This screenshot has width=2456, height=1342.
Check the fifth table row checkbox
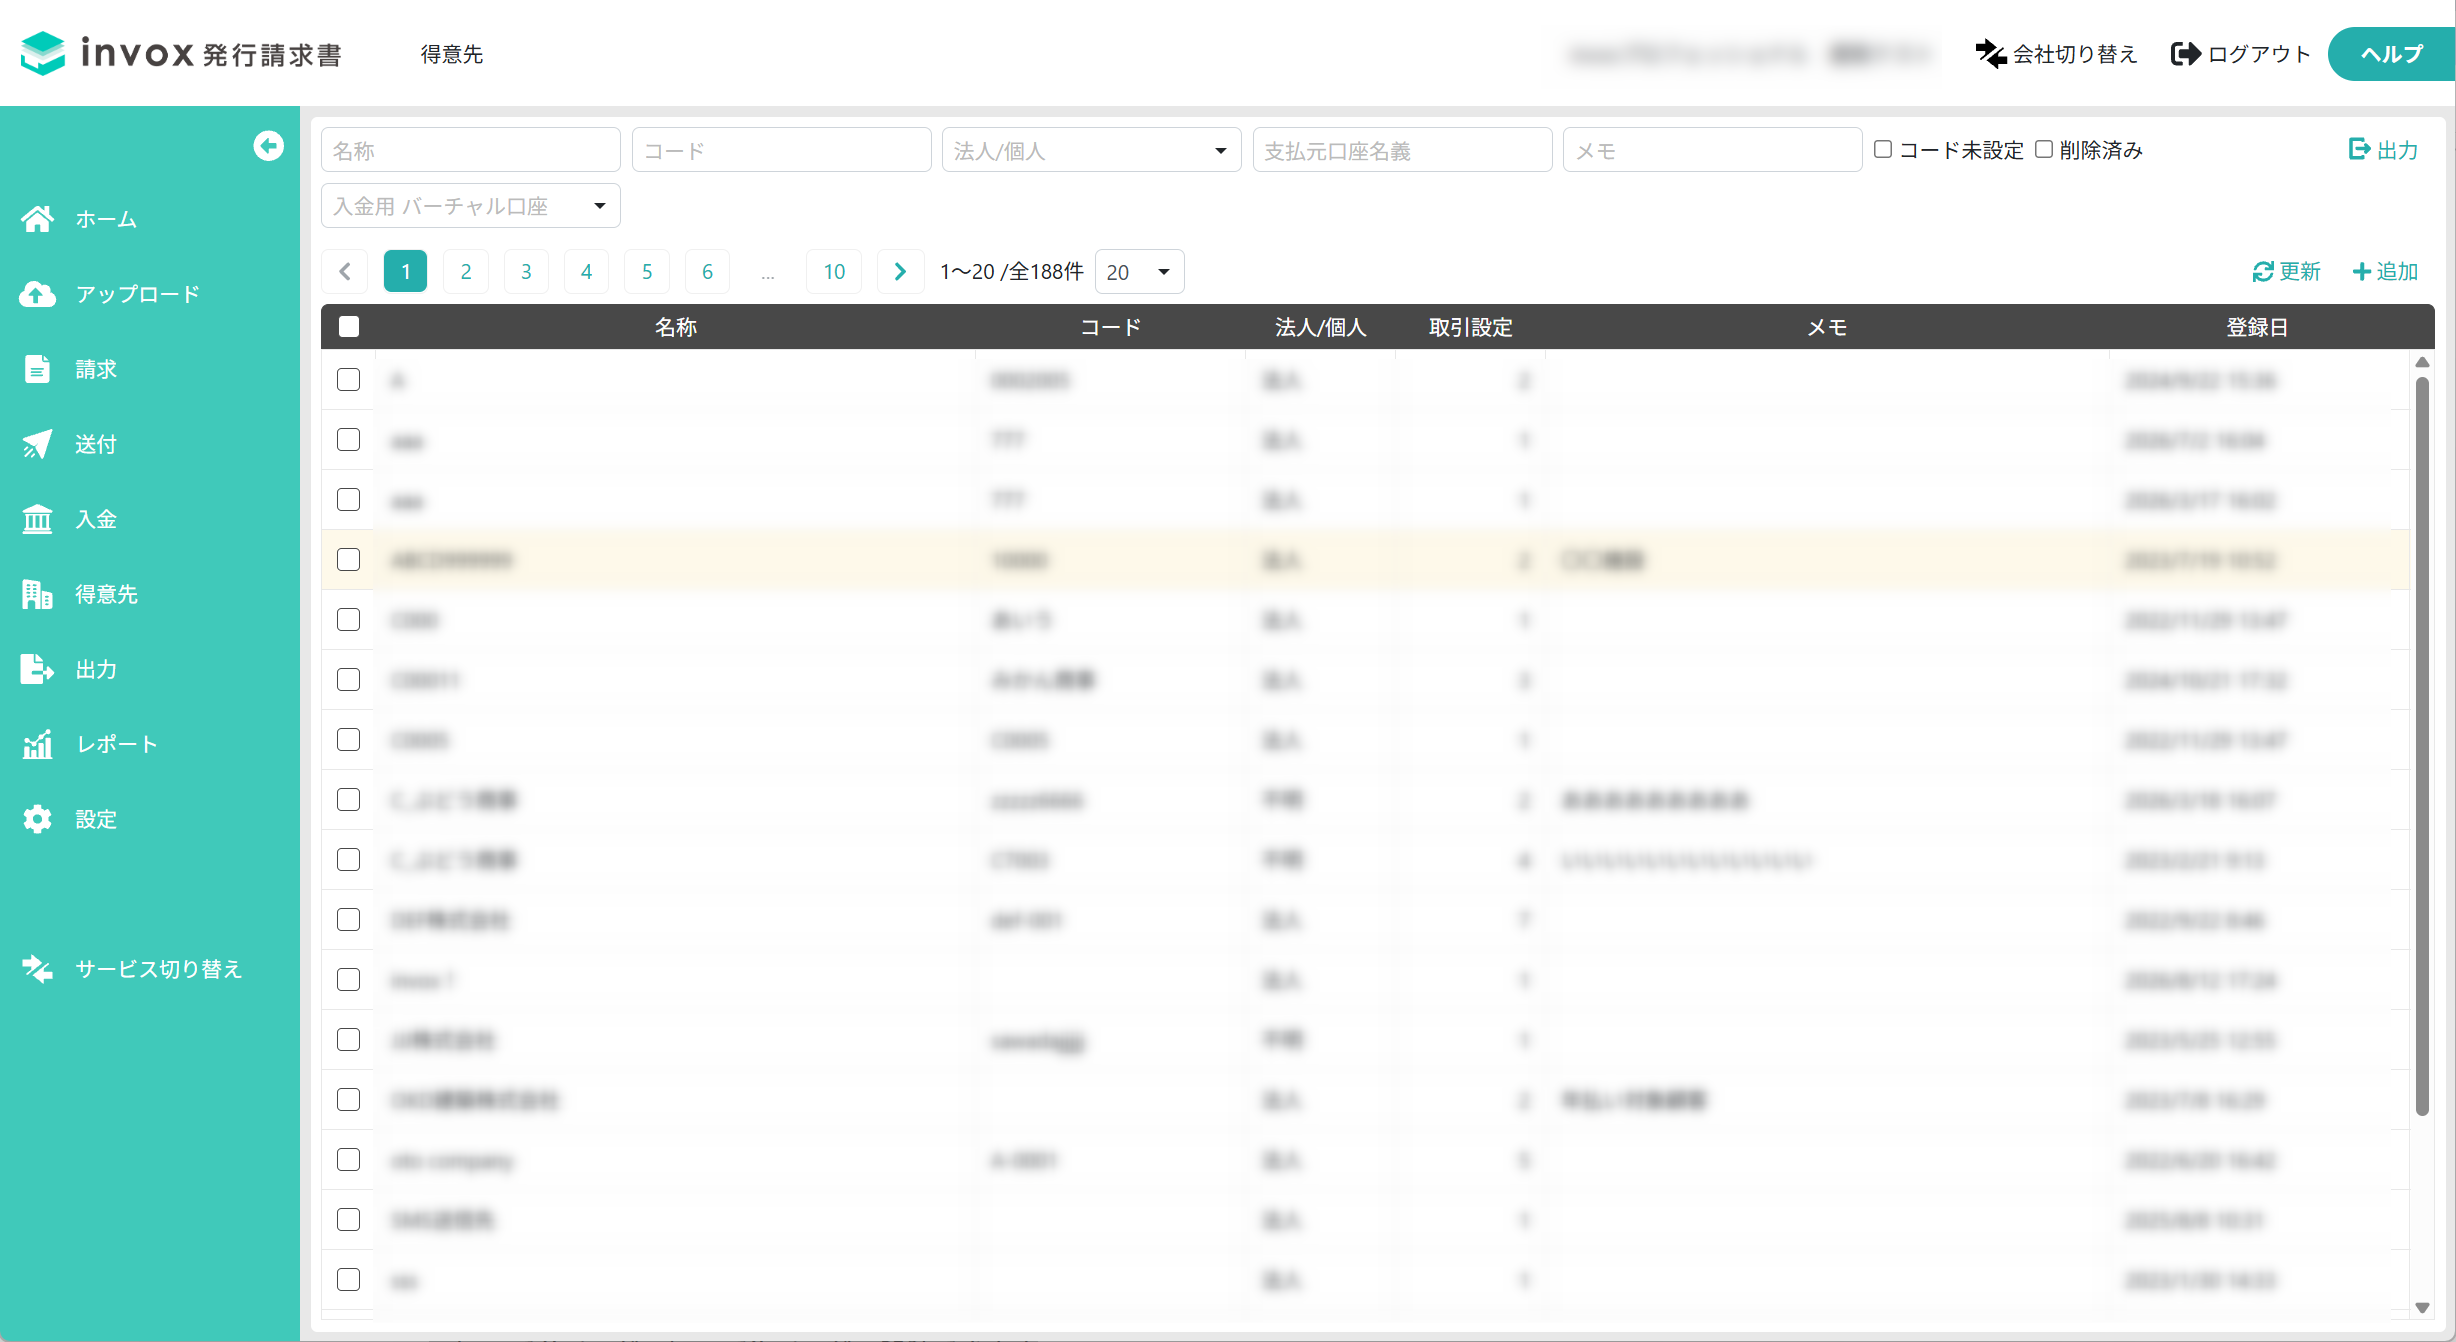[349, 620]
